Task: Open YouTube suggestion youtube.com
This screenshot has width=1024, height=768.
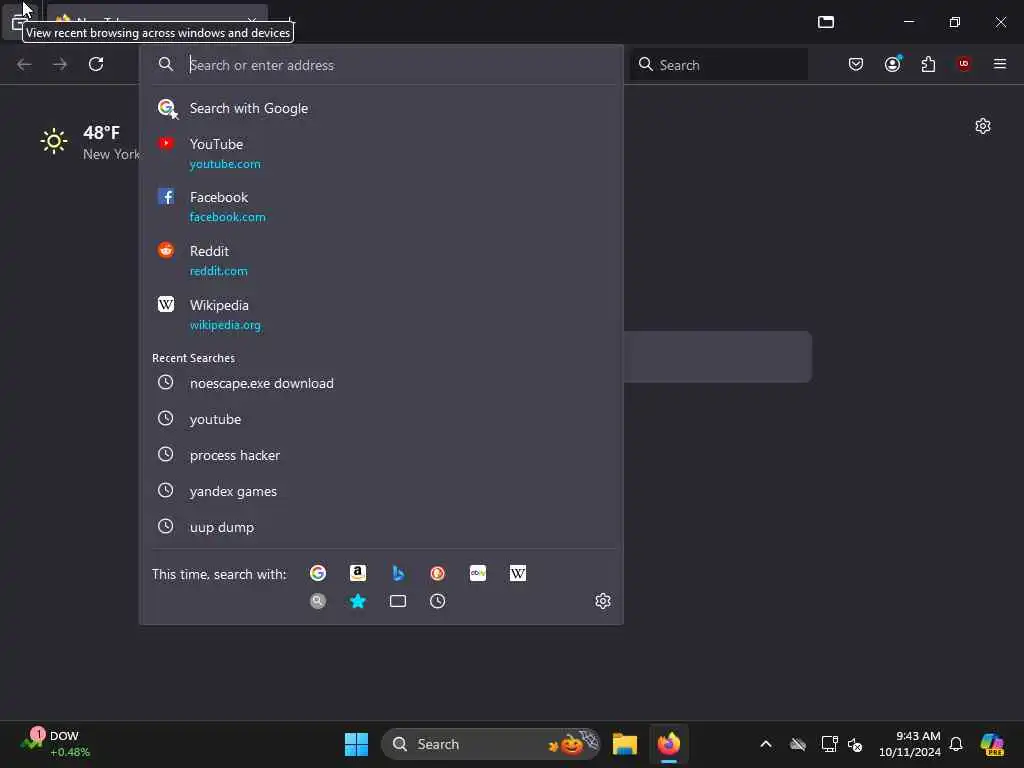Action: (381, 153)
